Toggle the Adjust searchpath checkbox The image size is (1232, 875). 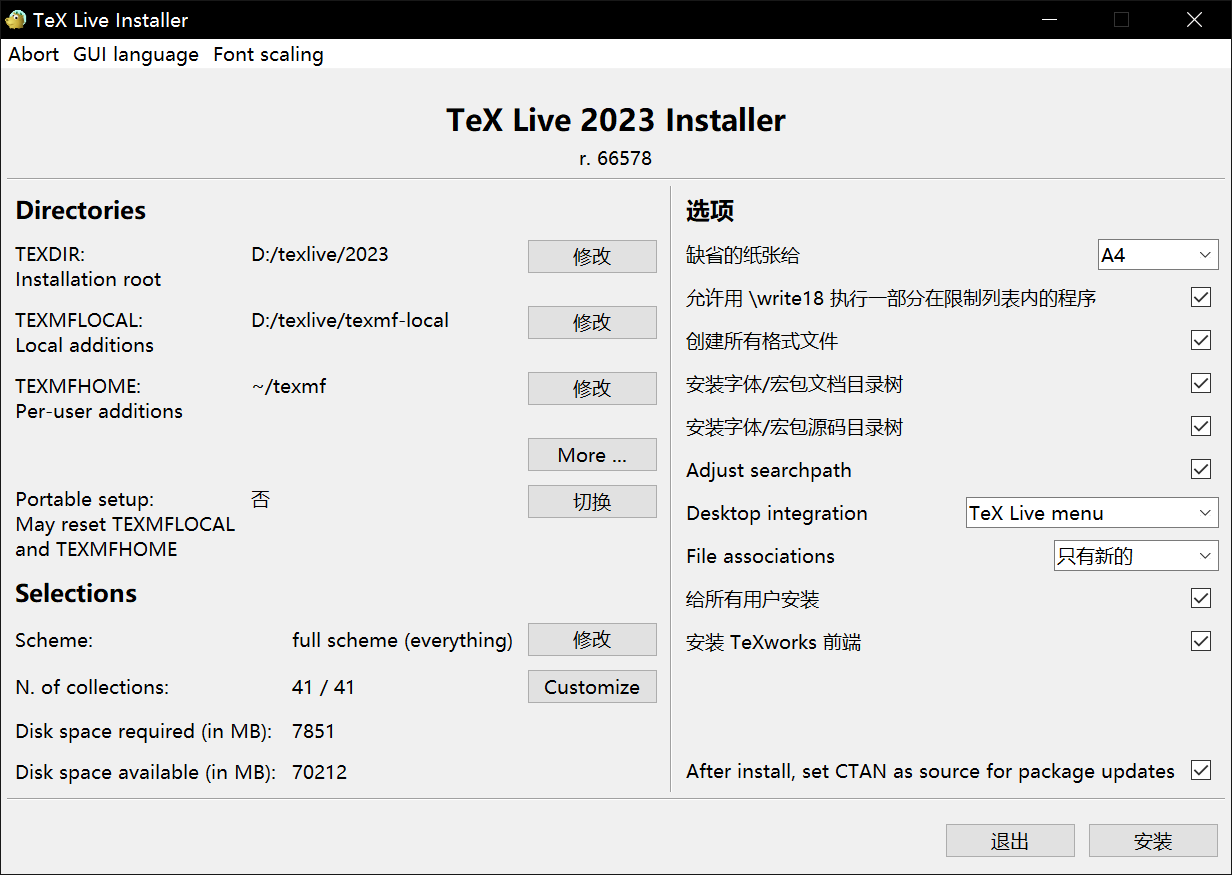pos(1201,469)
